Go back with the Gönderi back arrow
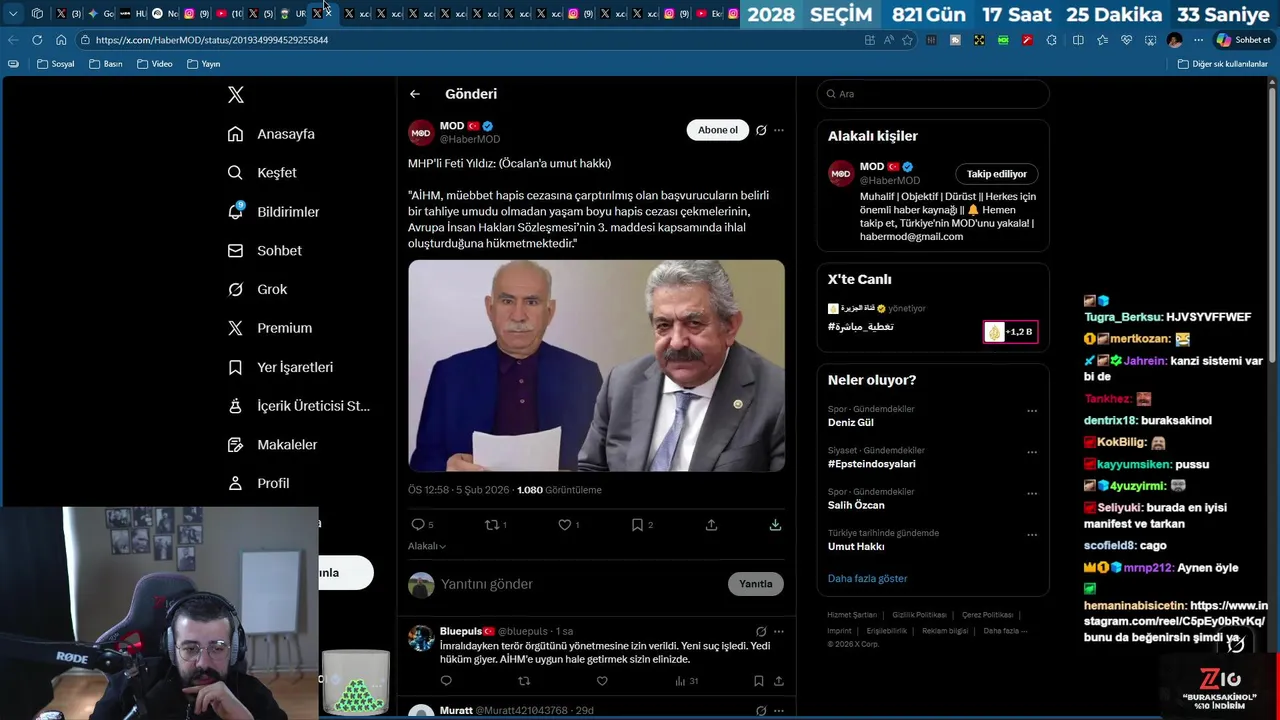The image size is (1280, 720). (x=415, y=94)
